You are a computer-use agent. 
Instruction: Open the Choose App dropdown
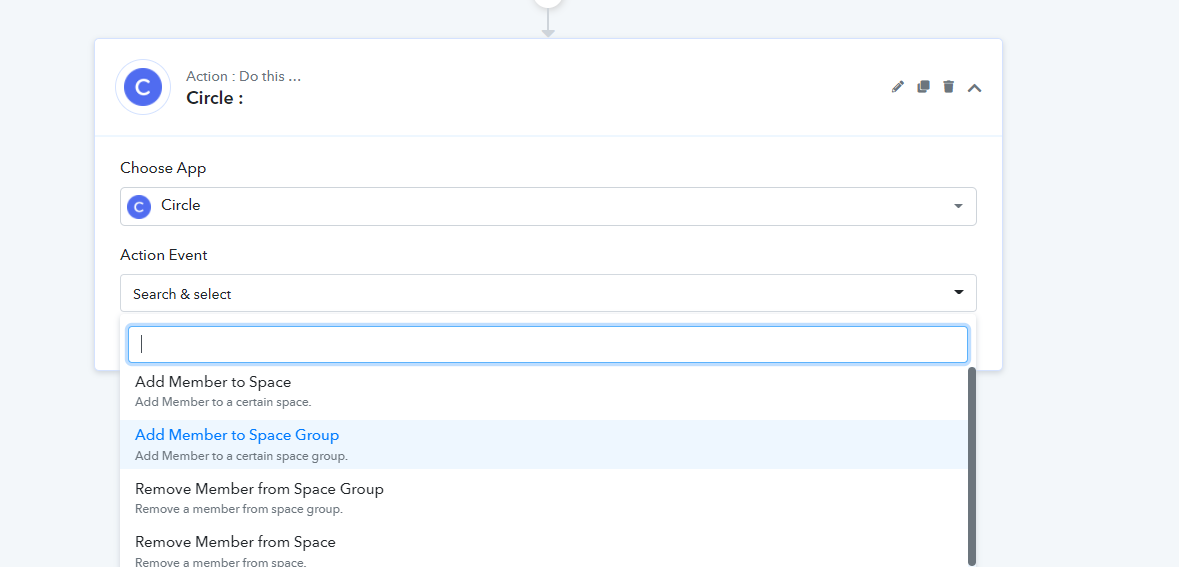[548, 206]
